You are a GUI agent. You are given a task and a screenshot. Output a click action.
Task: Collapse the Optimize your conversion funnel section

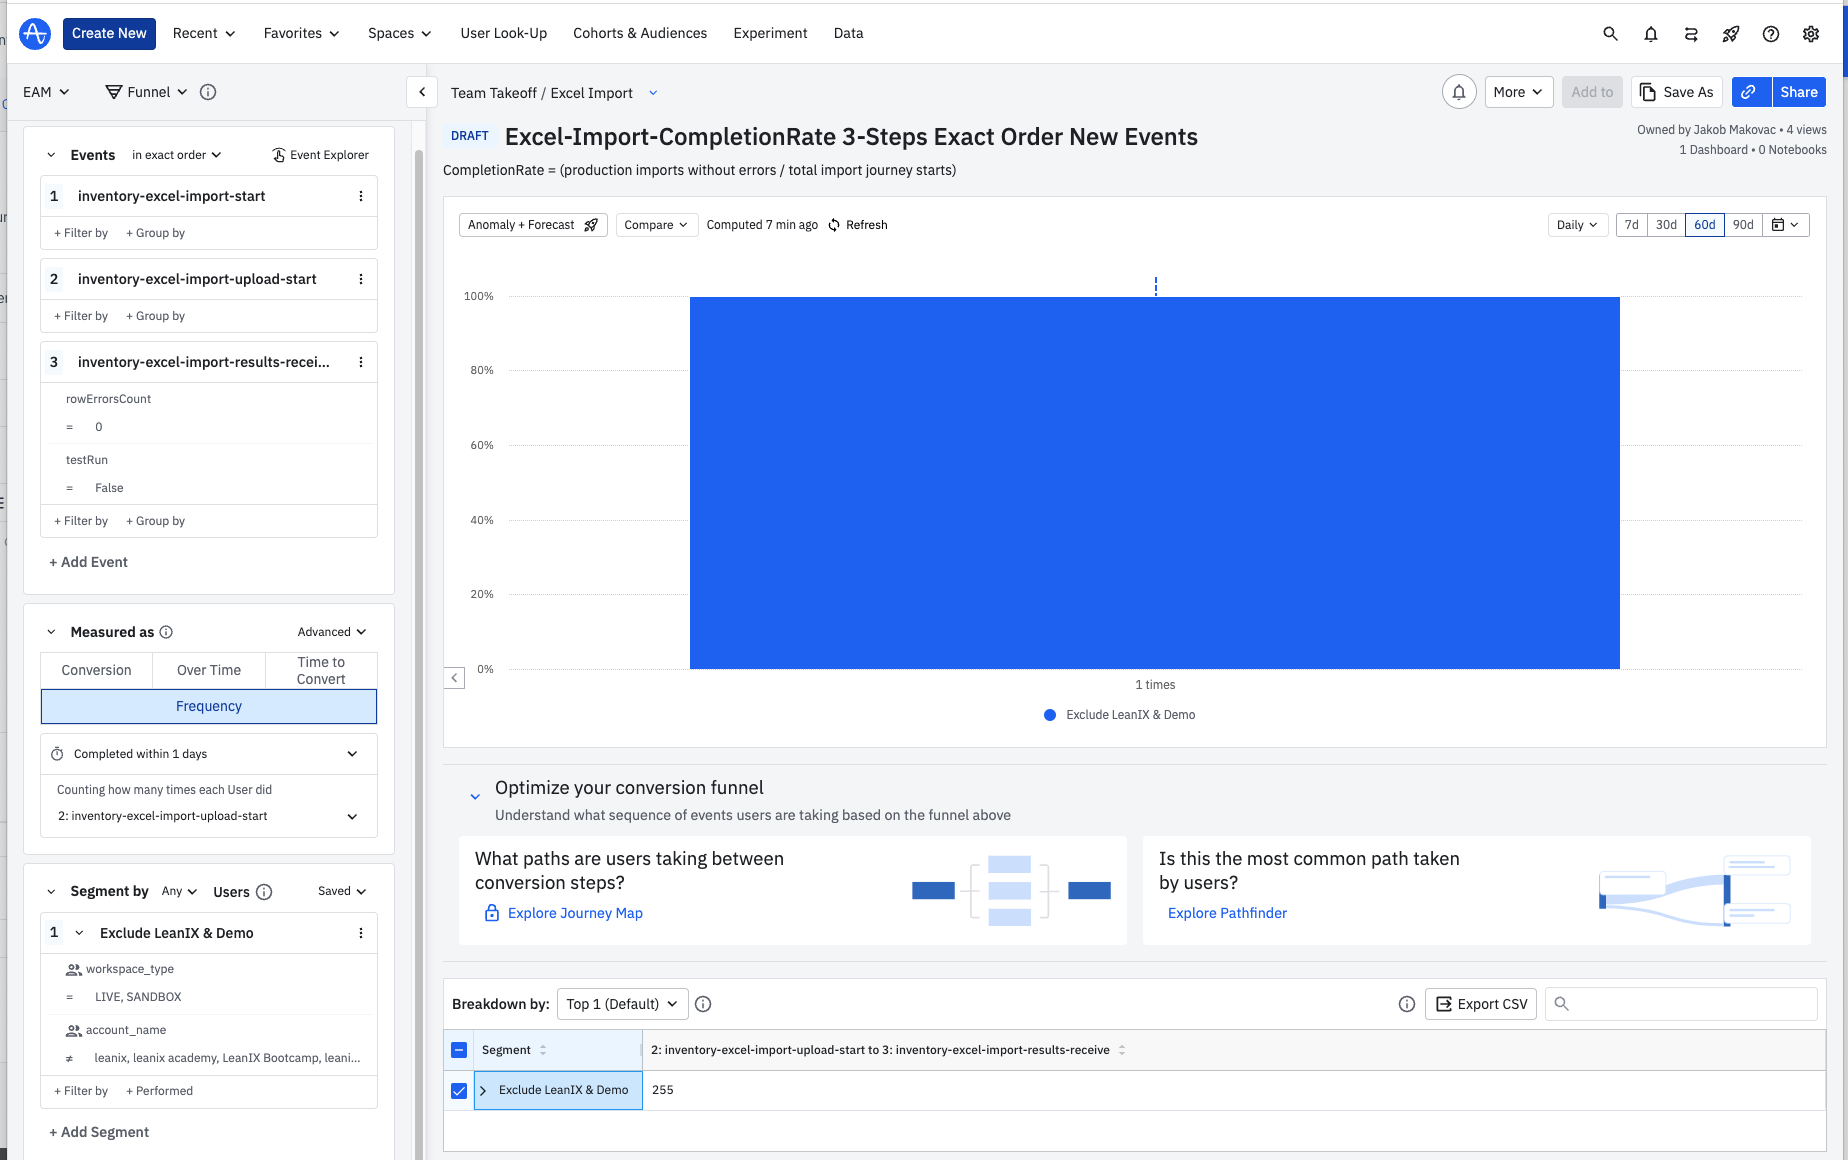475,797
